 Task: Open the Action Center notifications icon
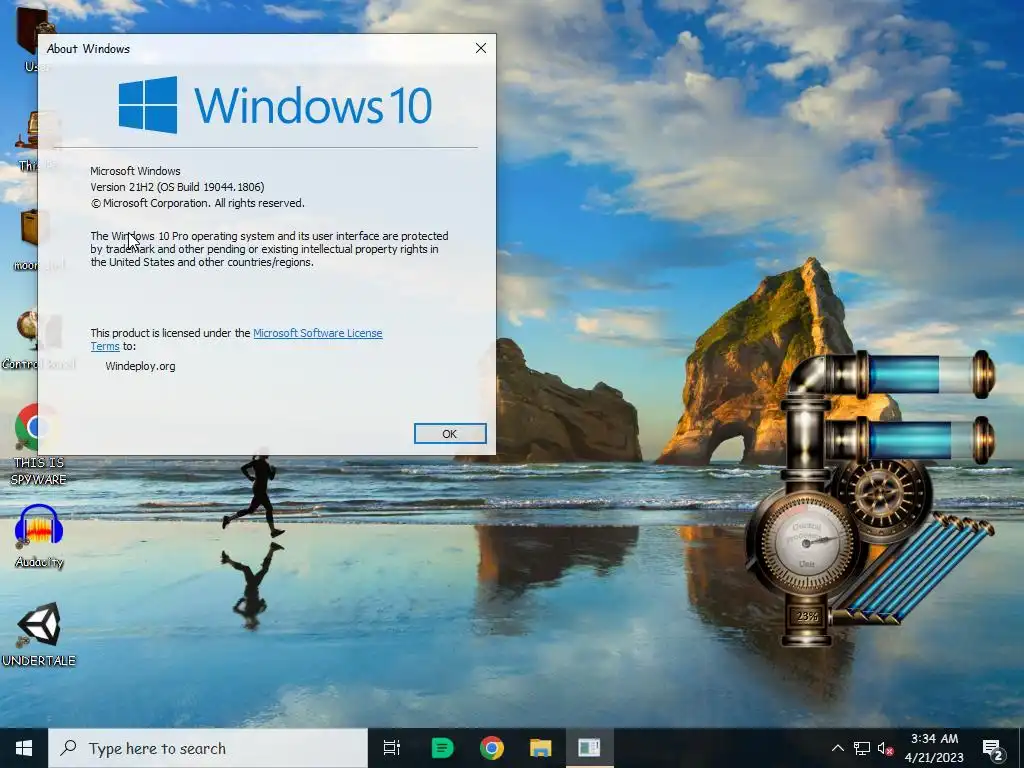click(993, 748)
